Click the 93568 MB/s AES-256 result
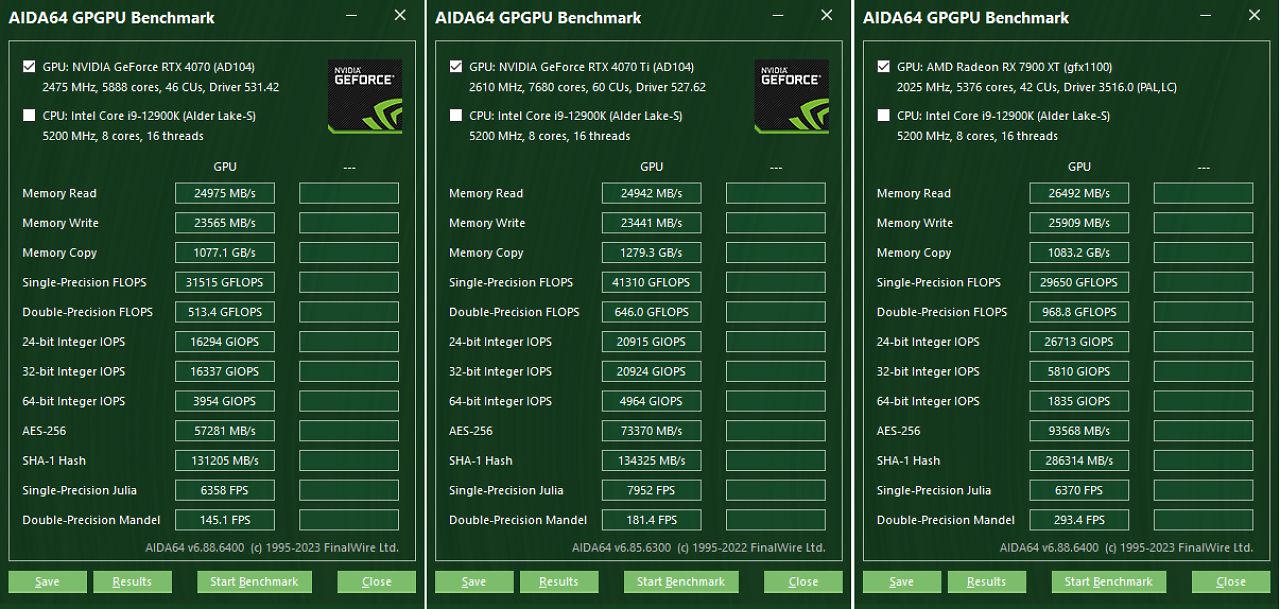Viewport: 1280px width, 609px height. pos(1080,431)
